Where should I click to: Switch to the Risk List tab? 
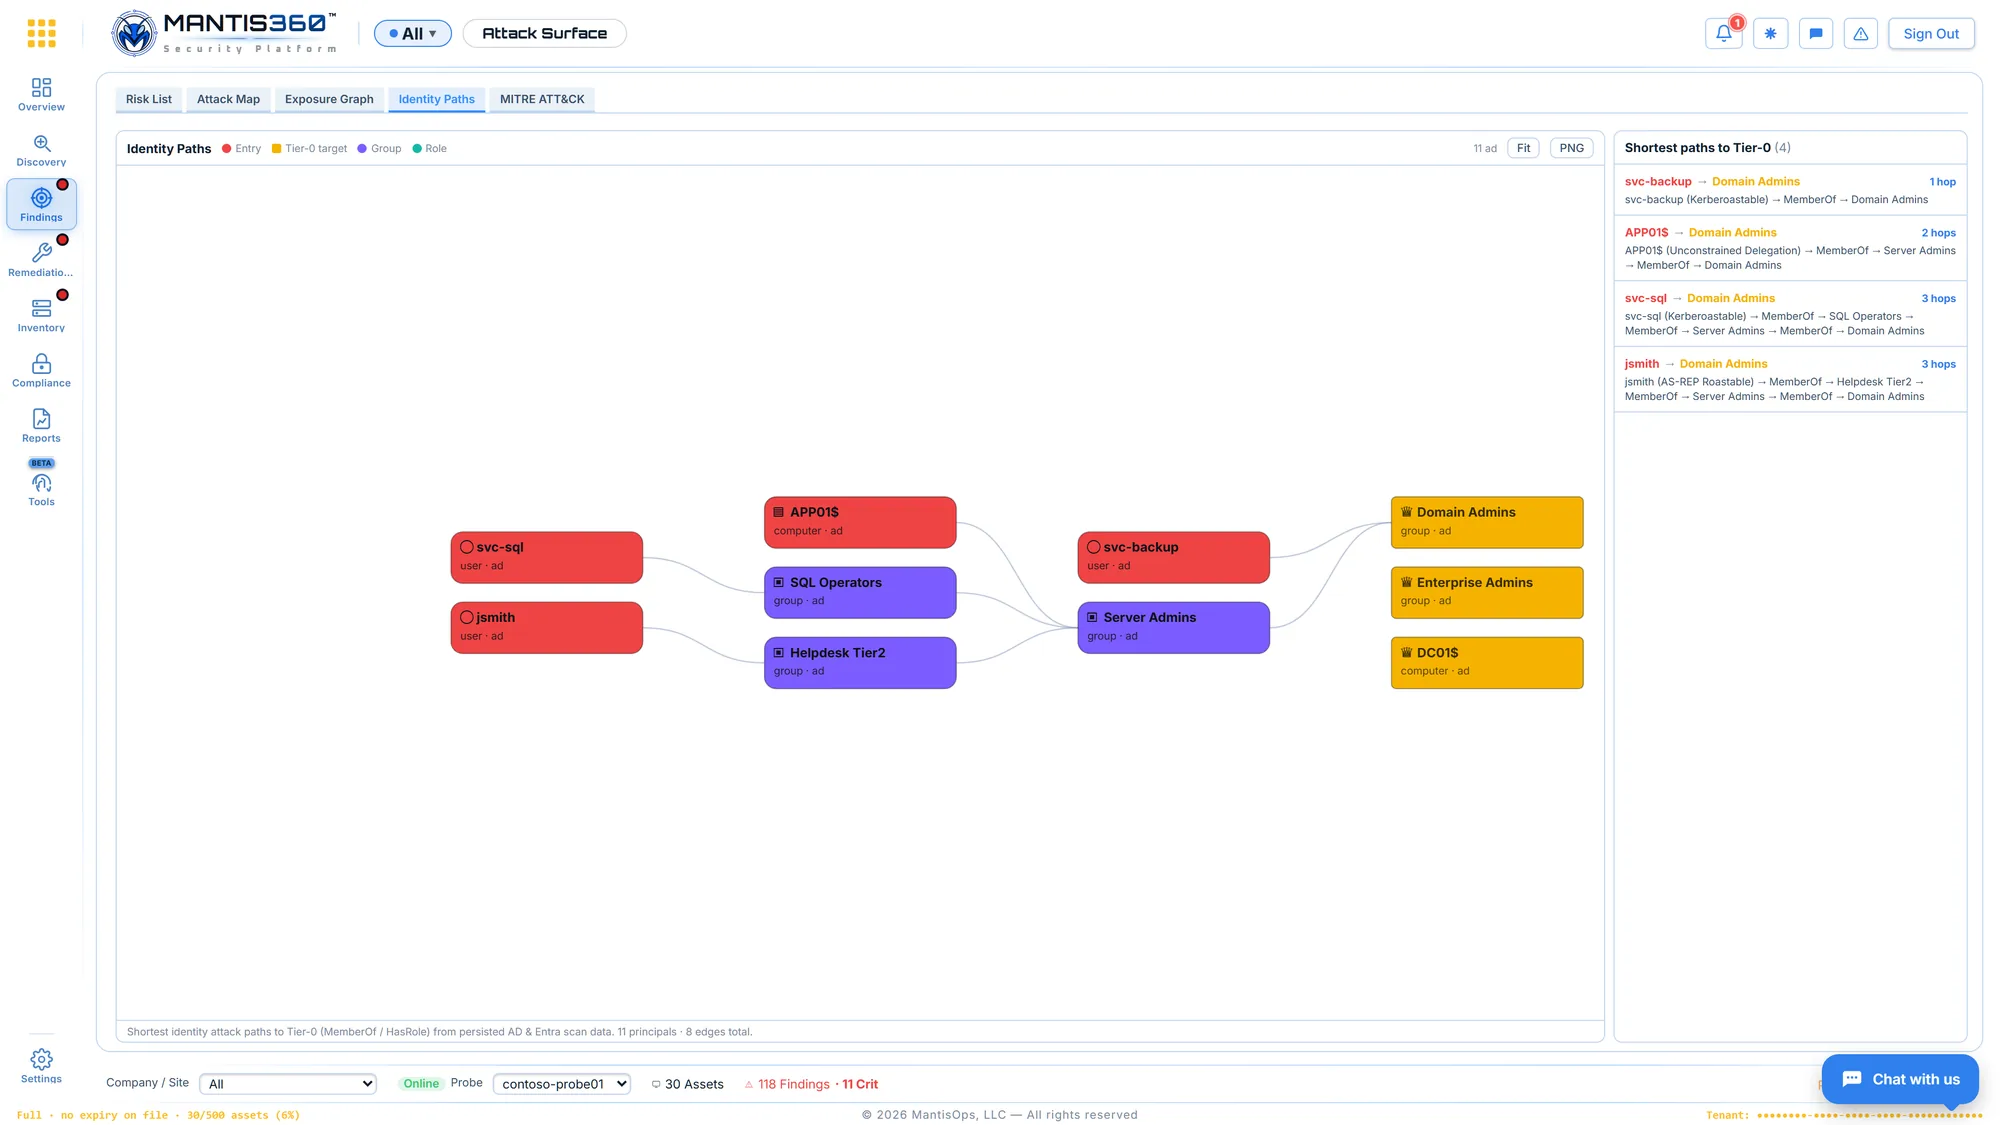click(x=149, y=99)
